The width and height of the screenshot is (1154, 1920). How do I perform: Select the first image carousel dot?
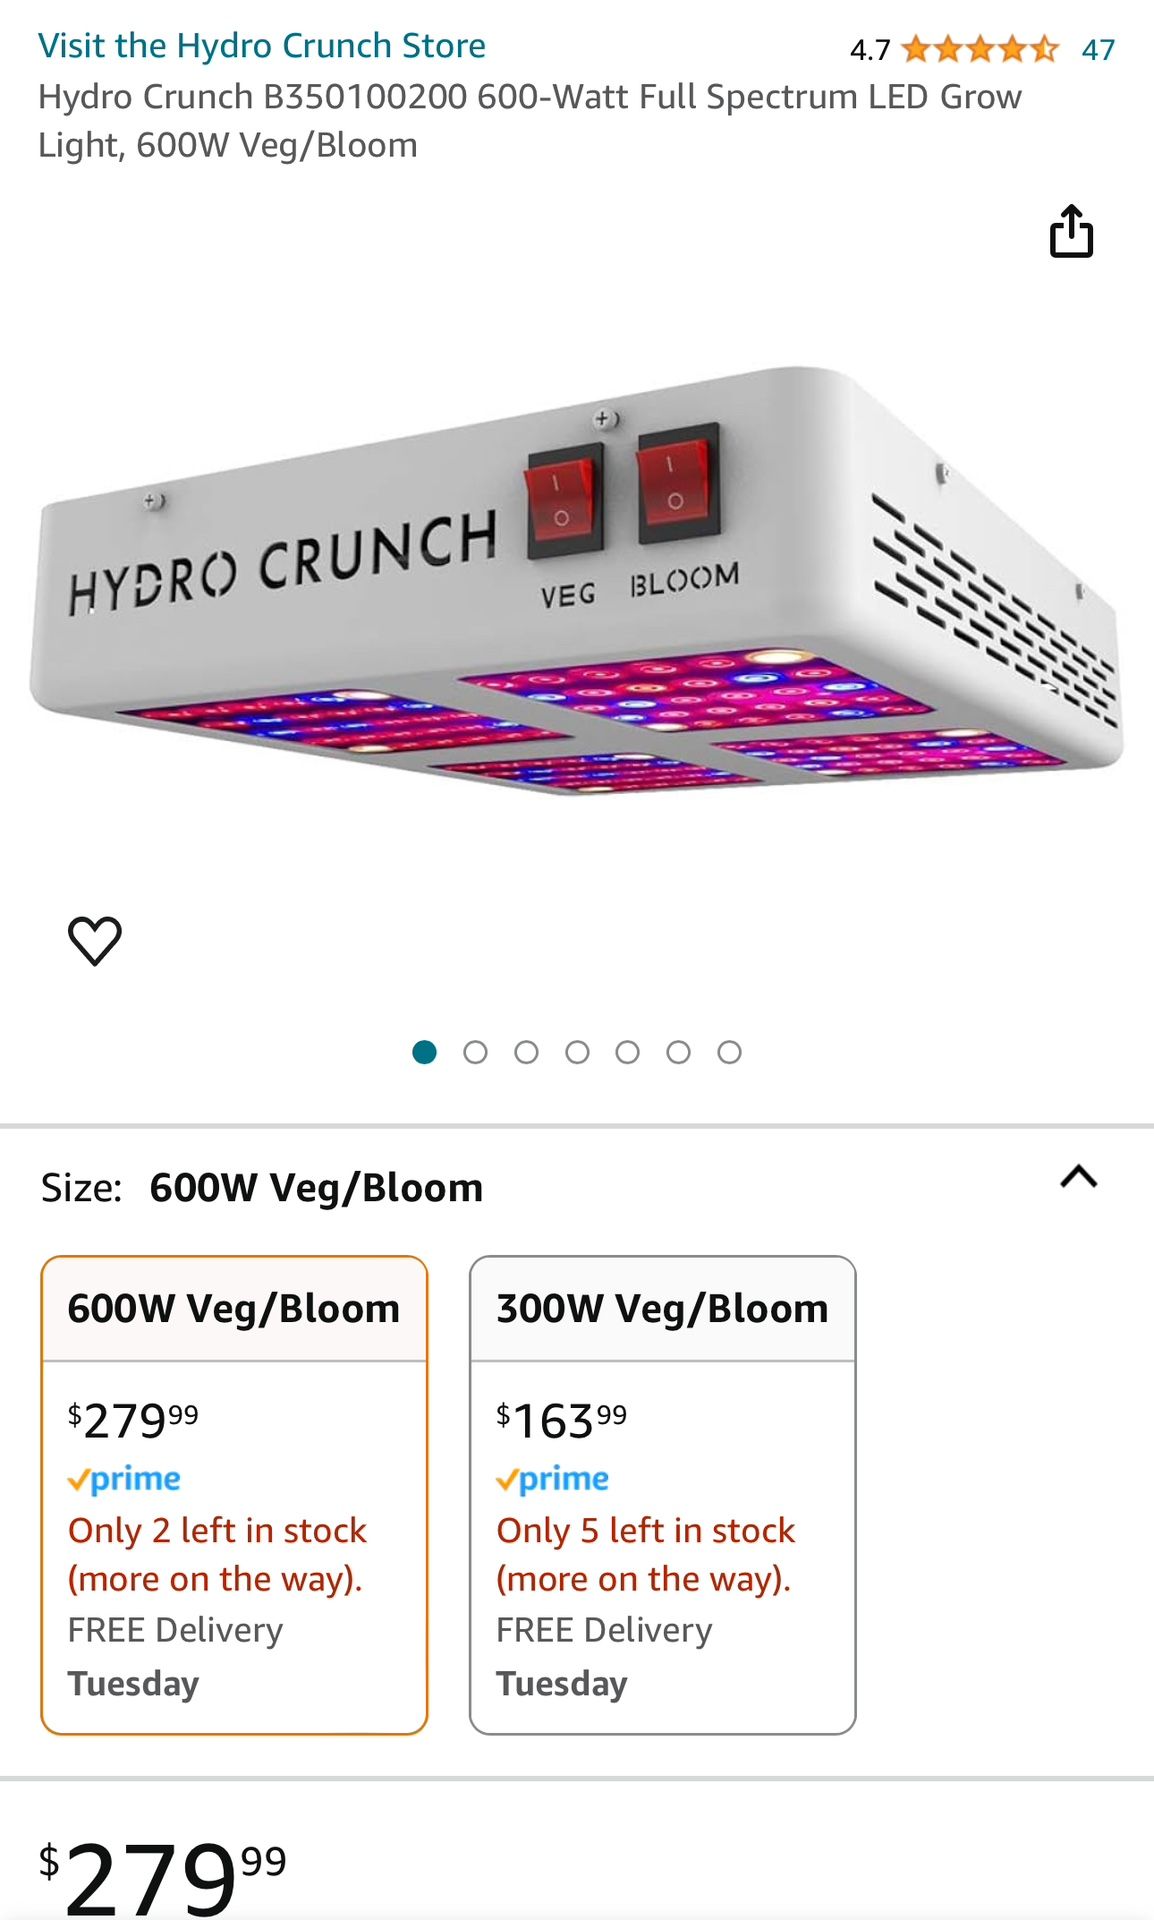pyautogui.click(x=424, y=1052)
